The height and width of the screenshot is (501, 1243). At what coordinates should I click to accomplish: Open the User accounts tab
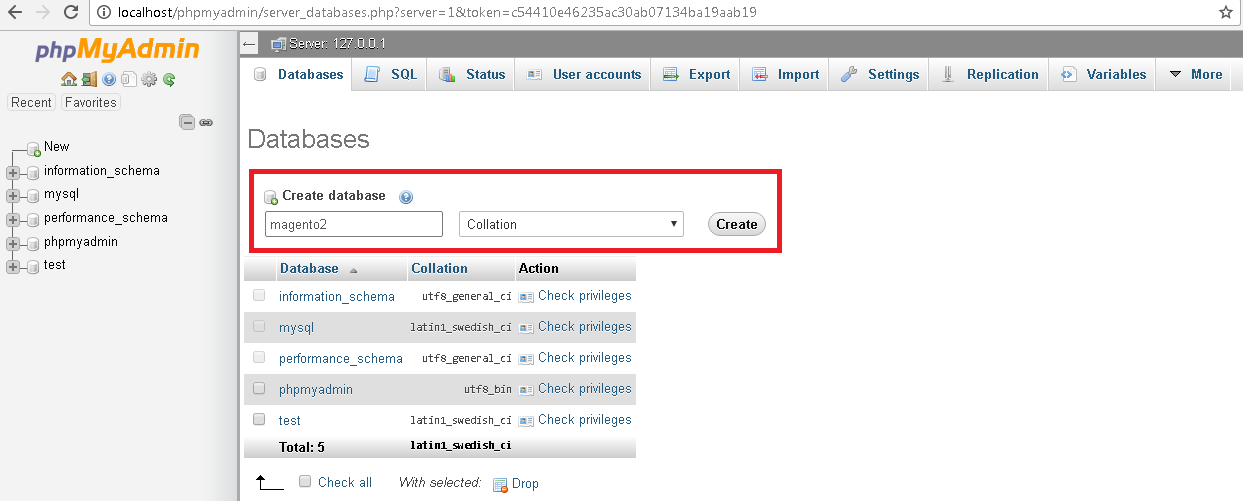[x=583, y=75]
